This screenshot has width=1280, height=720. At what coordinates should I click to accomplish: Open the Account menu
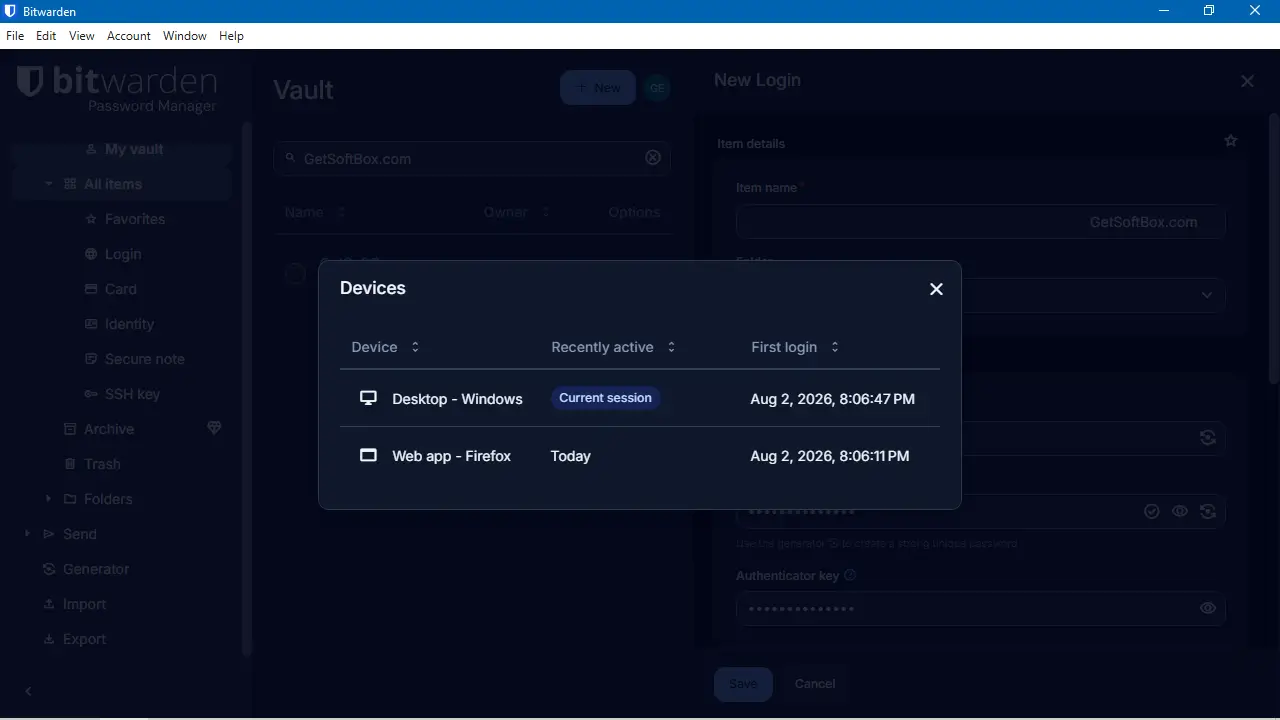129,36
